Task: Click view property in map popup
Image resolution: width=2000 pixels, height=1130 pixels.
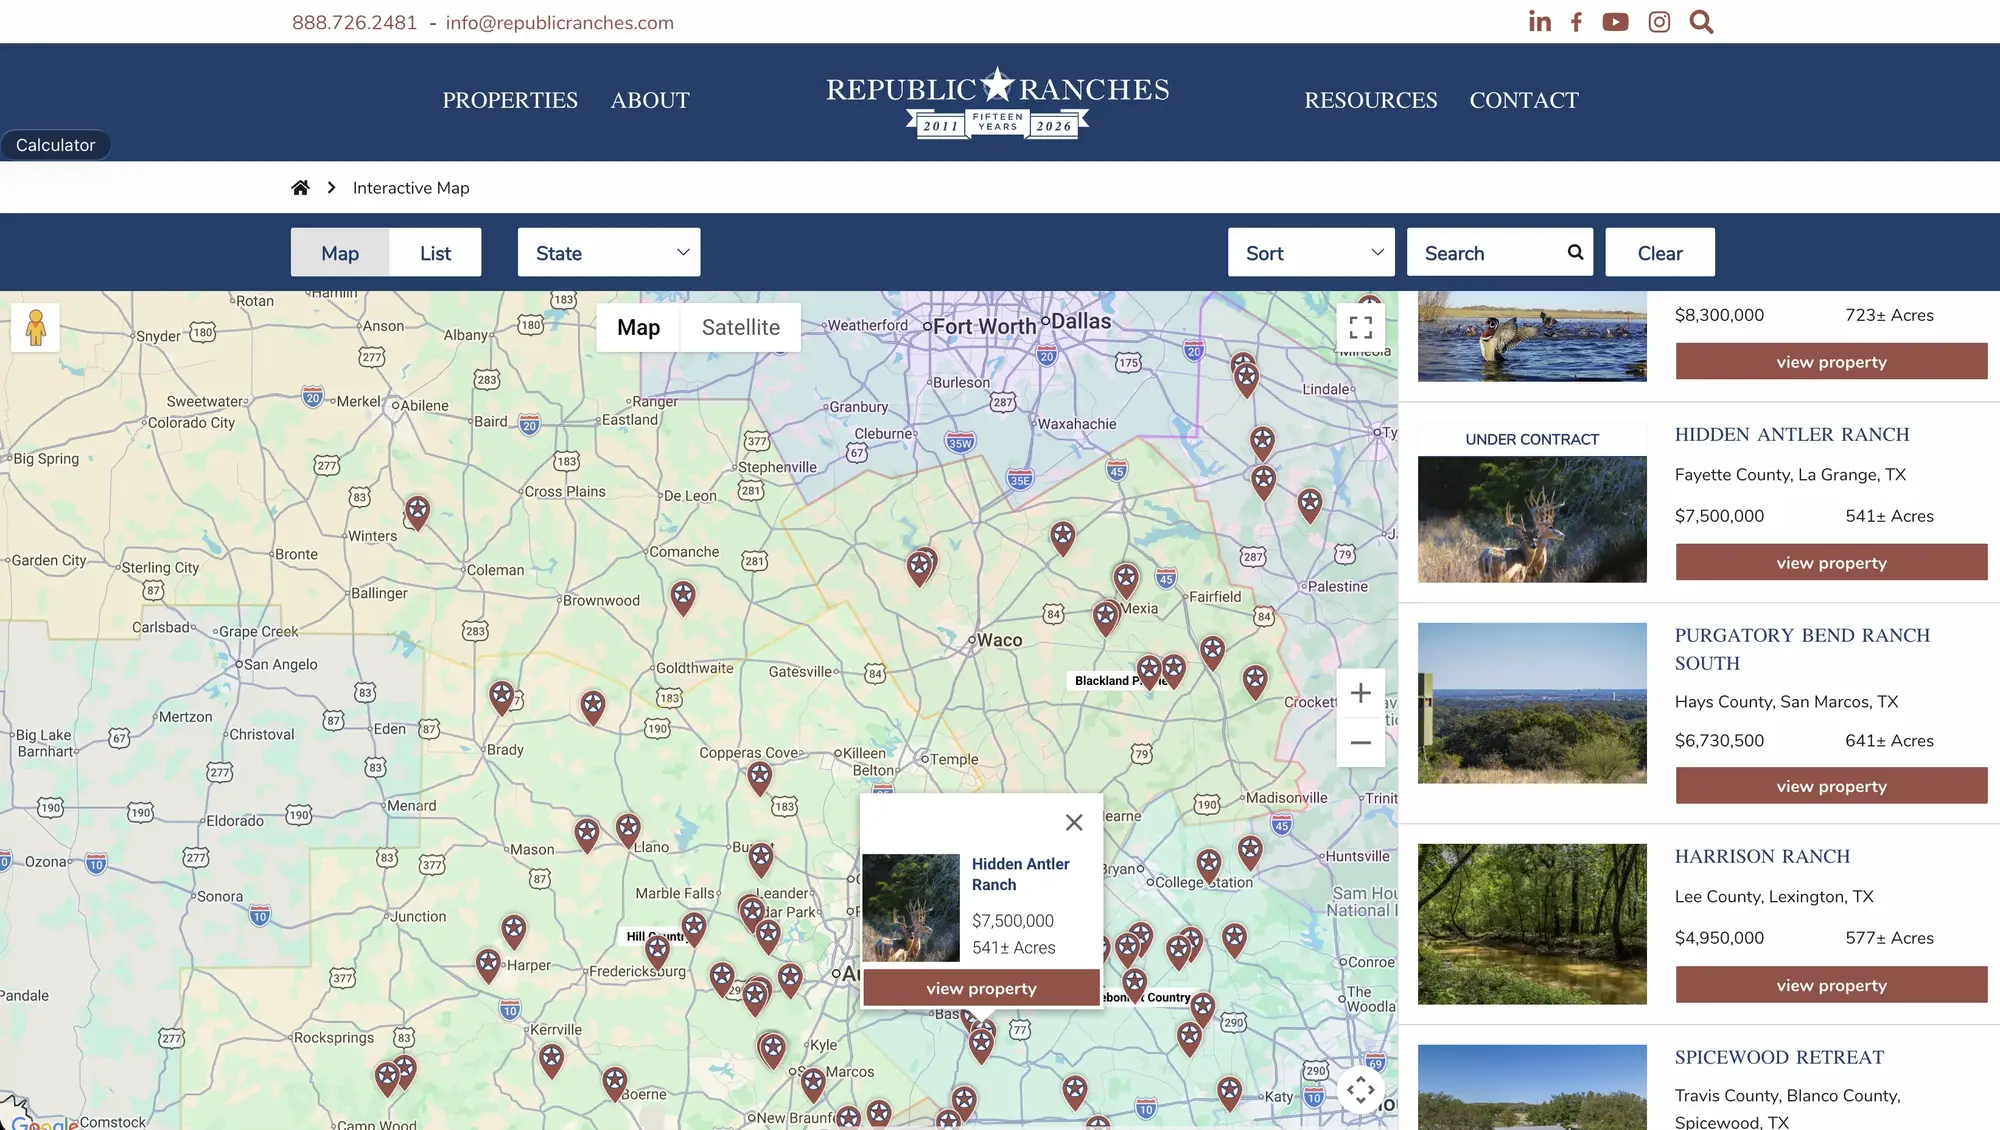Action: coord(981,988)
